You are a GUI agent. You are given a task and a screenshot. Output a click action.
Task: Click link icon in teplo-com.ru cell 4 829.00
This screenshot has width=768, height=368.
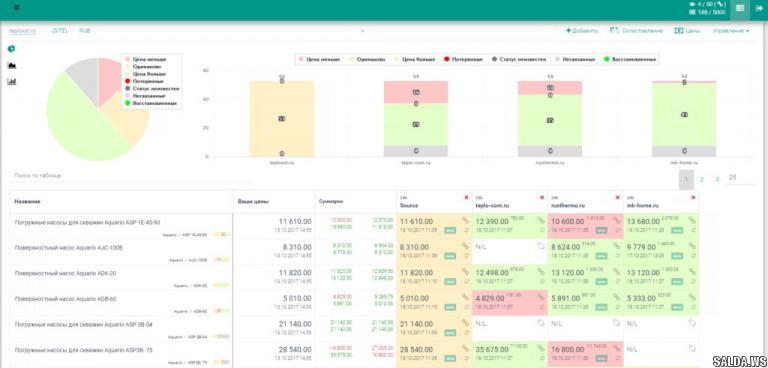tap(541, 297)
